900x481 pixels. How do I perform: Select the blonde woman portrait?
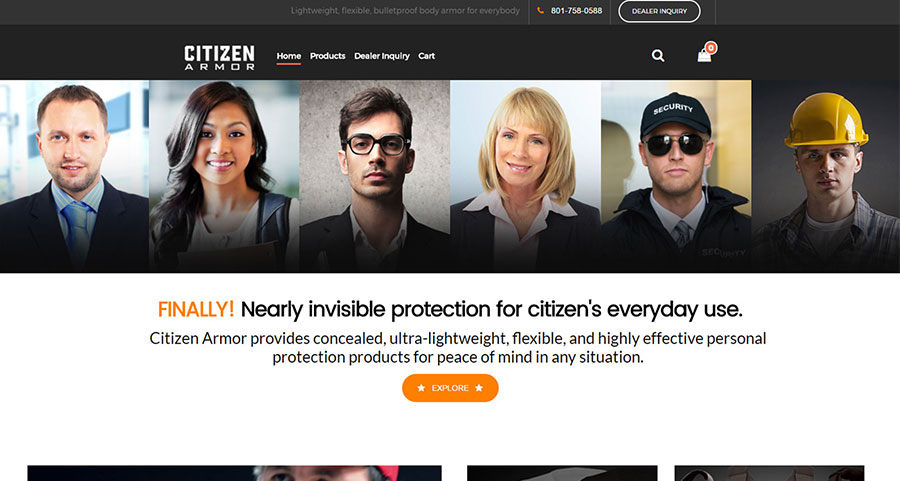click(526, 176)
